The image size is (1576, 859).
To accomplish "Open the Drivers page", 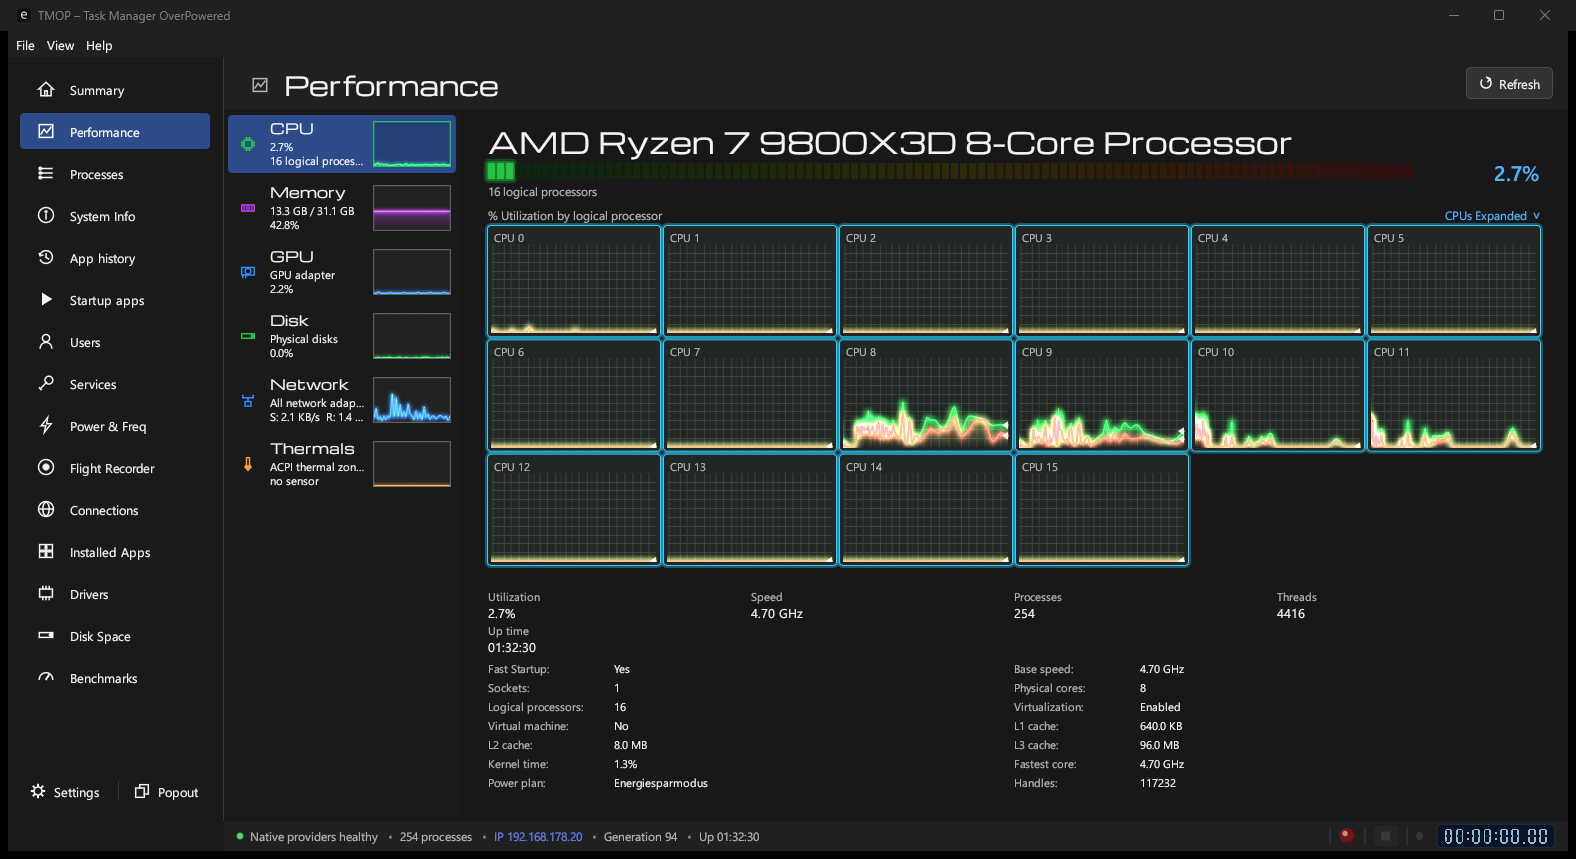I will tap(115, 594).
